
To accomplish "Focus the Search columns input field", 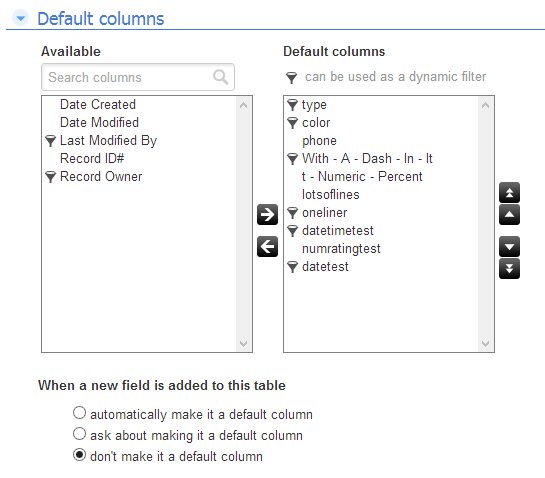I will (138, 77).
